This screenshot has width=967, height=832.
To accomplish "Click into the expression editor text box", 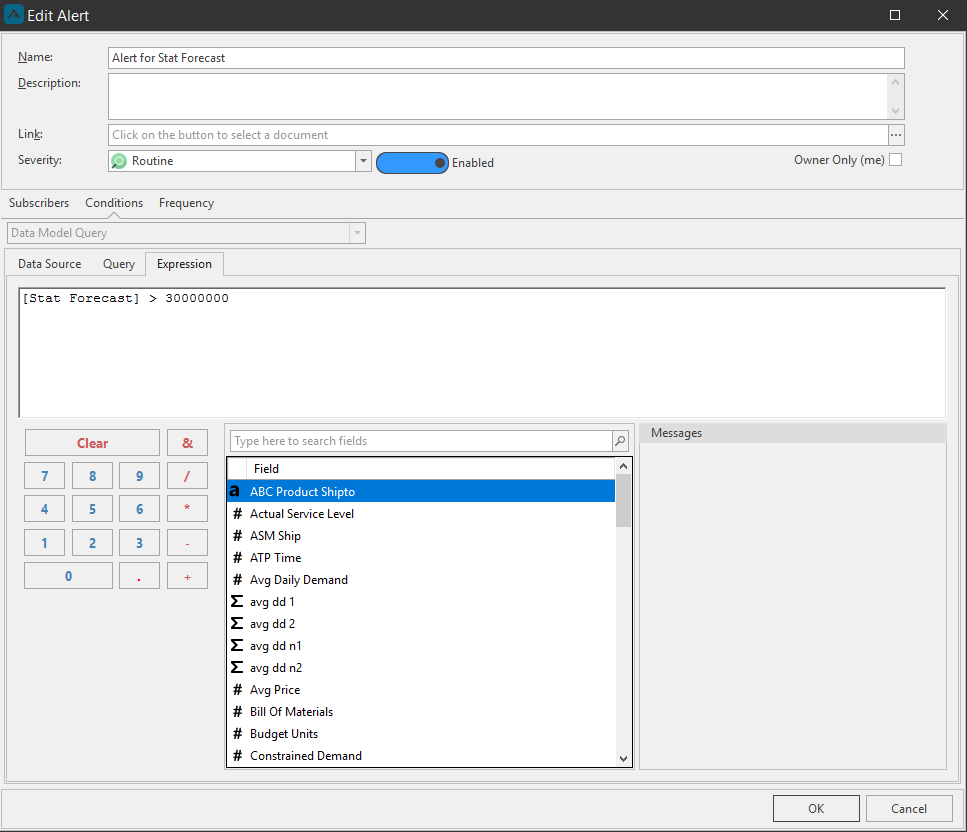I will pos(482,353).
